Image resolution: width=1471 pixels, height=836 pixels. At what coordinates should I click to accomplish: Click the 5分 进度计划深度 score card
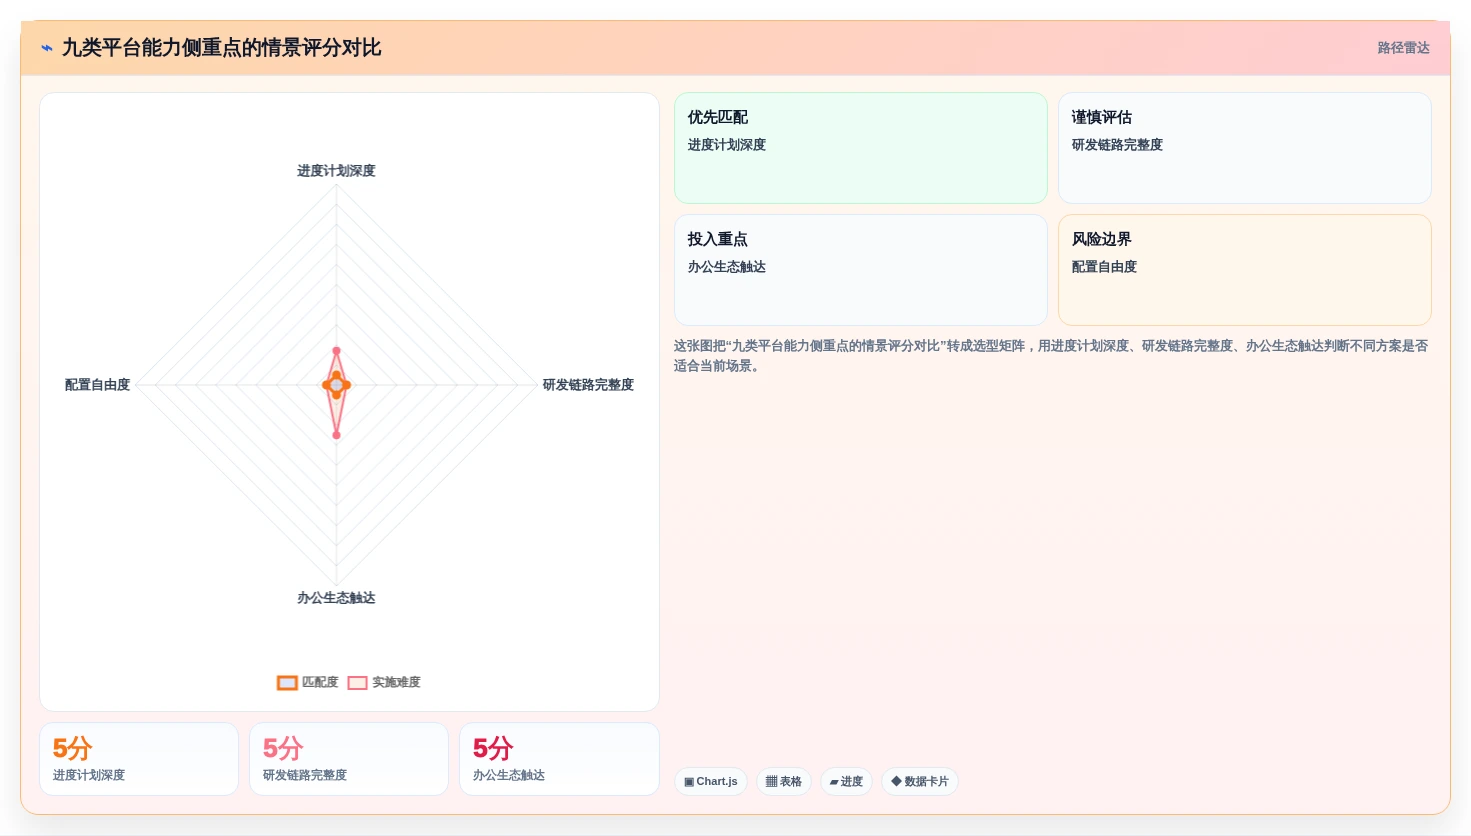139,759
